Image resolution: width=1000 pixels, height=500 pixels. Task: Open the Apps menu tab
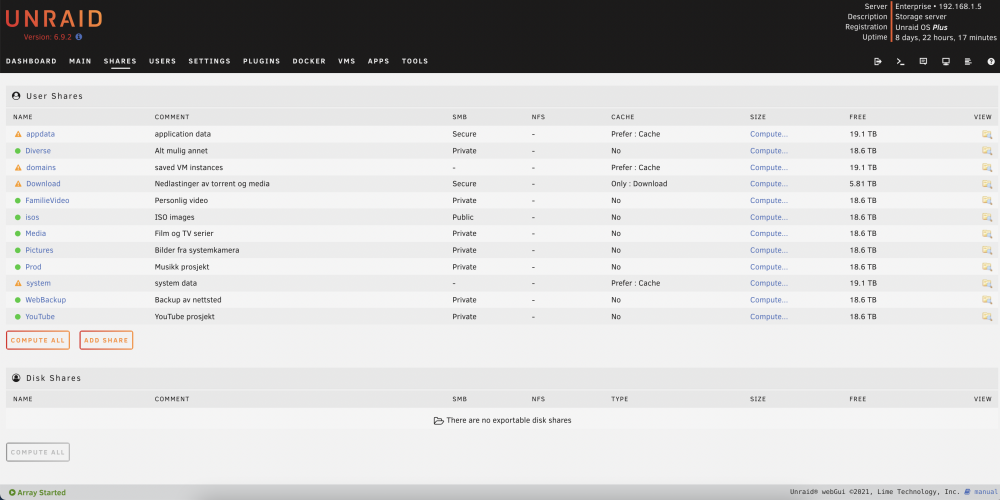tap(379, 61)
